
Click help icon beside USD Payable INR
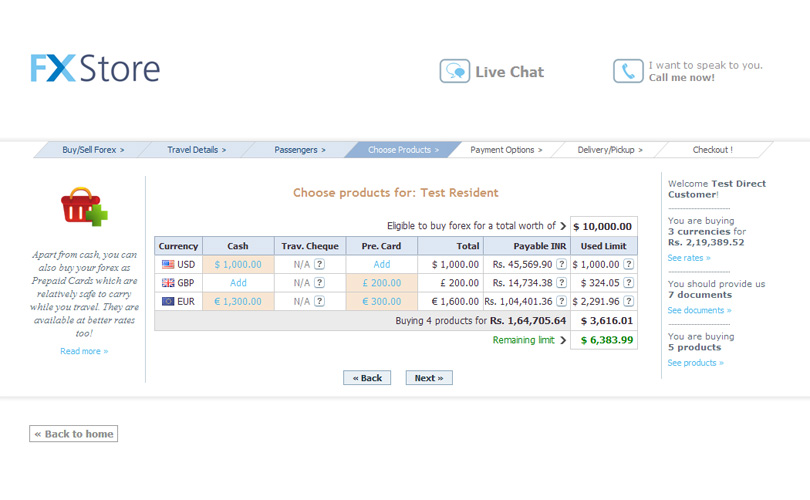click(x=561, y=265)
